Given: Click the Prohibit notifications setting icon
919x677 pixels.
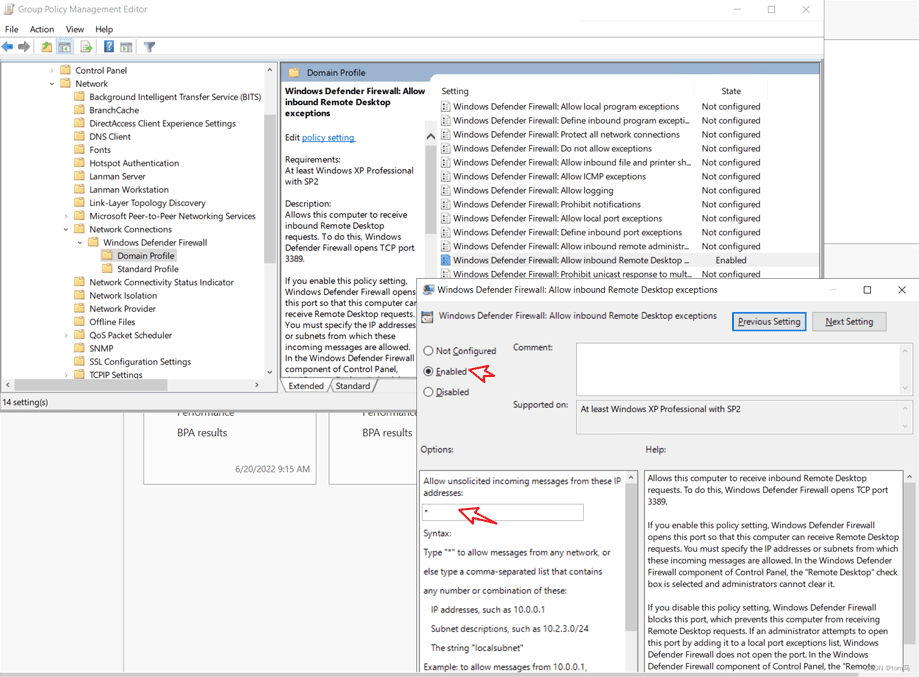Looking at the screenshot, I should click(x=445, y=205).
